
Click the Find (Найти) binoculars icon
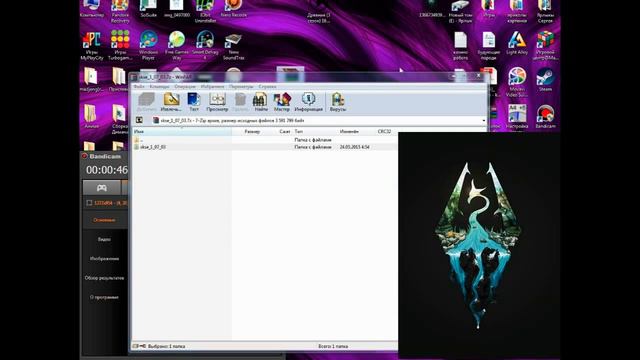[x=260, y=102]
